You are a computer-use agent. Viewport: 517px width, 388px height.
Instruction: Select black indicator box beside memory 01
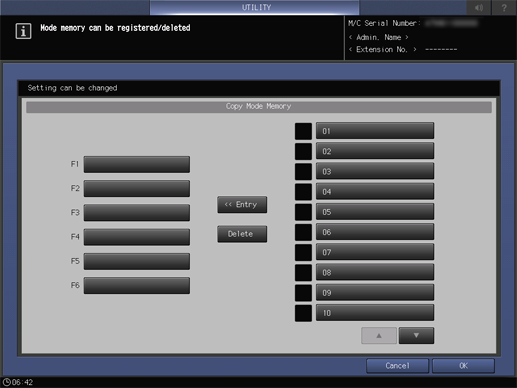303,131
